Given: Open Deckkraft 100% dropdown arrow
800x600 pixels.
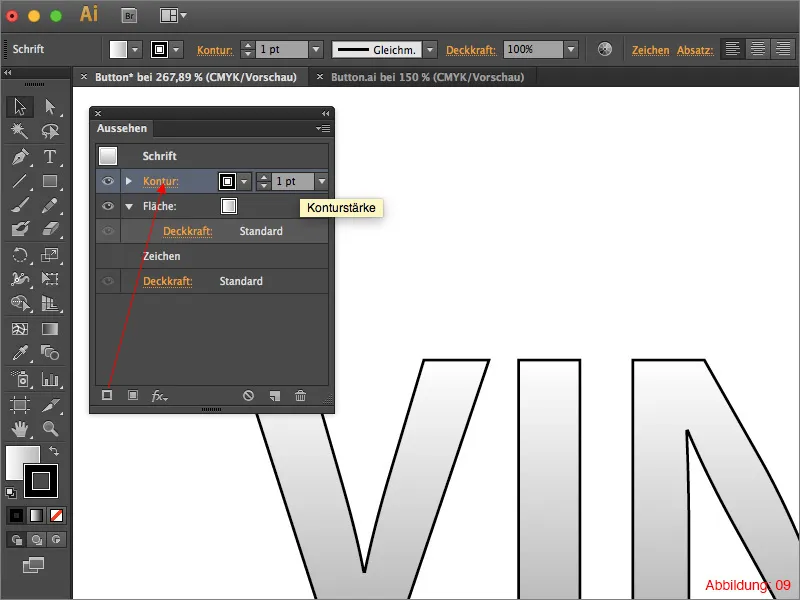Looking at the screenshot, I should pyautogui.click(x=571, y=49).
